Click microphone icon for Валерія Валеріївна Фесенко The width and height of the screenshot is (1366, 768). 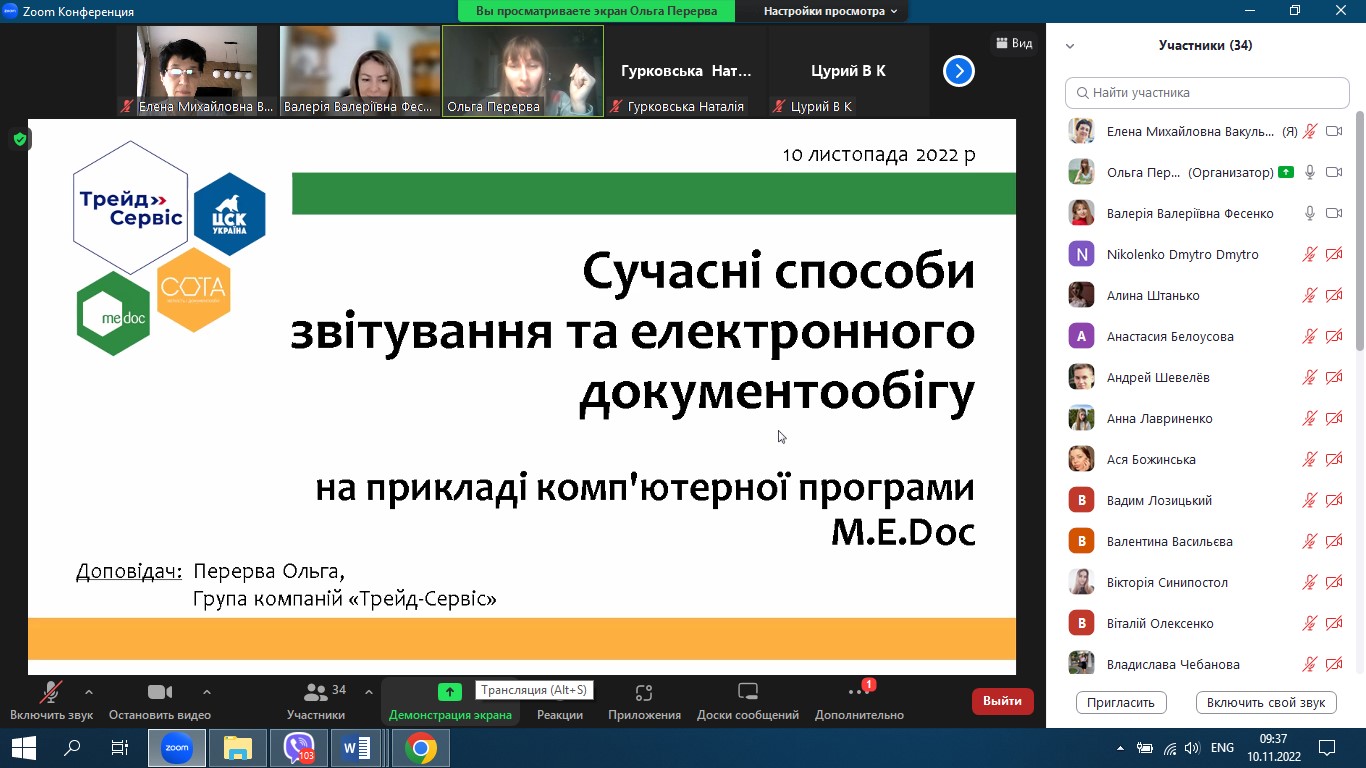pyautogui.click(x=1310, y=213)
